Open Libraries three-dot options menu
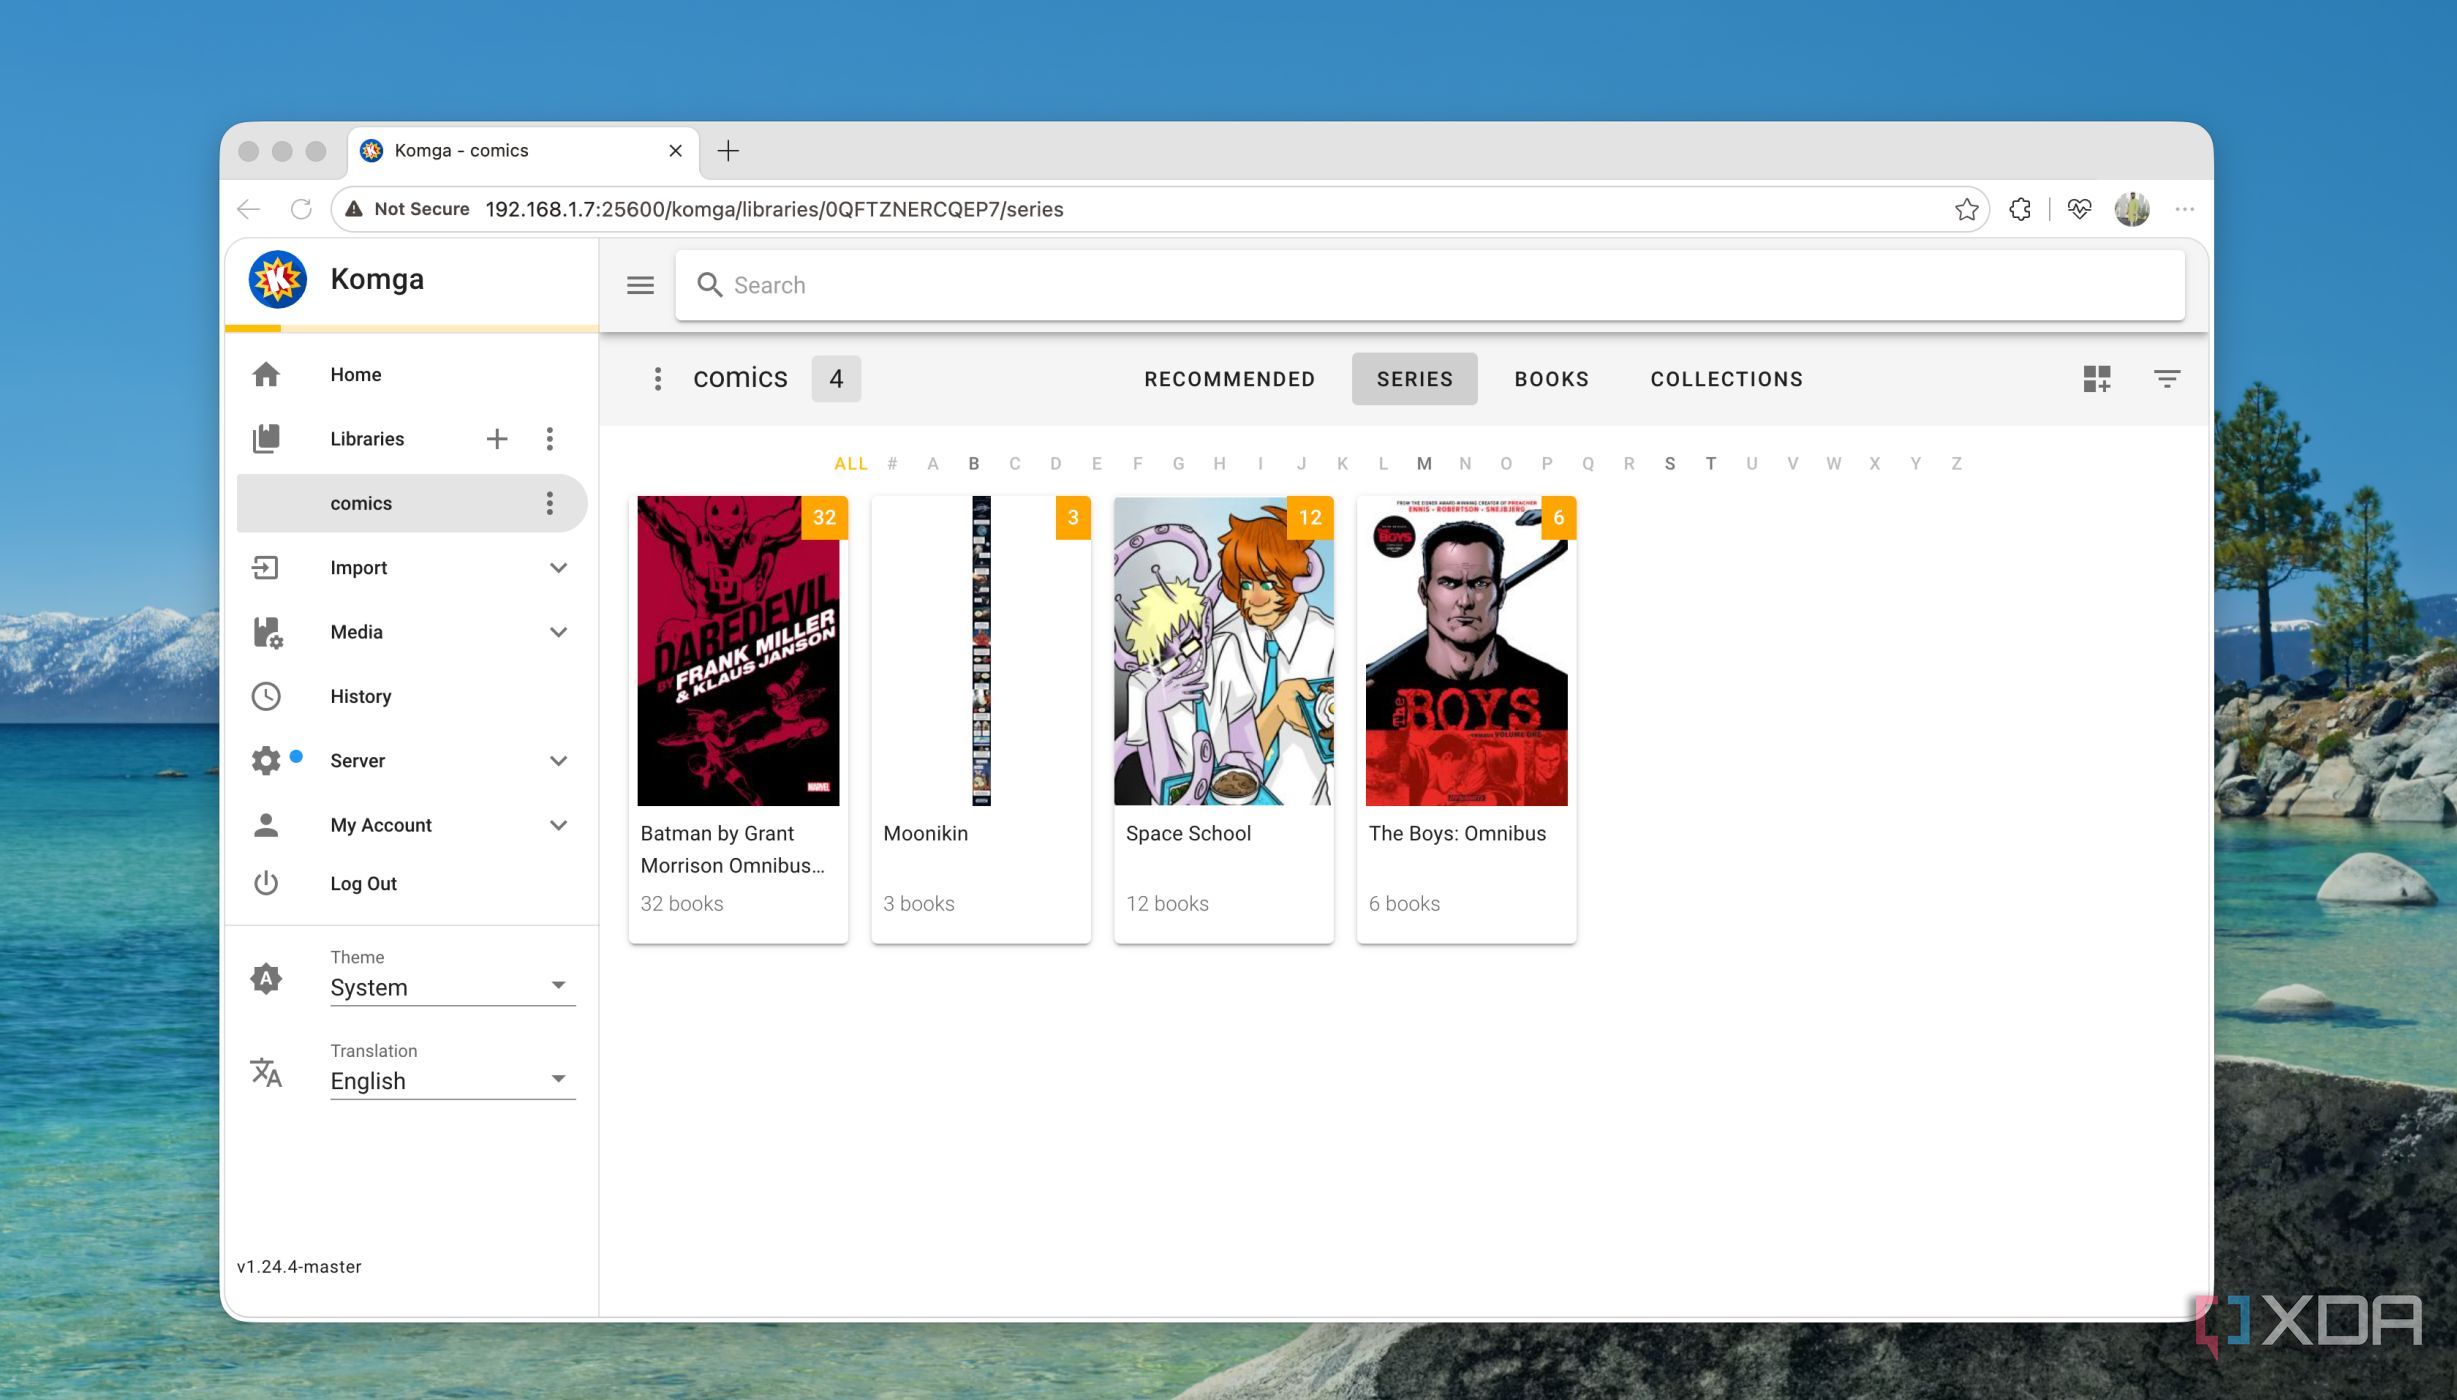The width and height of the screenshot is (2457, 1400). (549, 438)
